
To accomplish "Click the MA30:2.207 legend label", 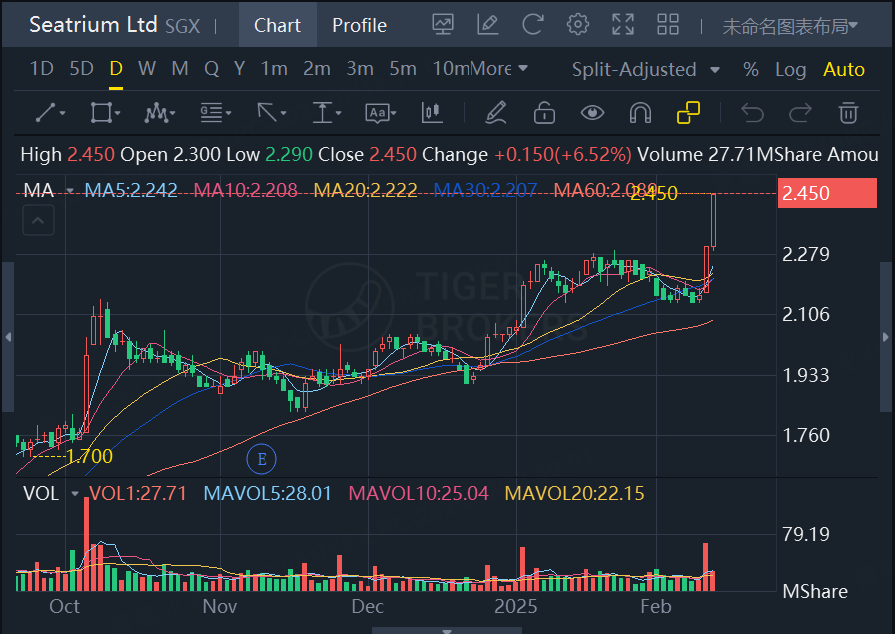I will [x=485, y=190].
